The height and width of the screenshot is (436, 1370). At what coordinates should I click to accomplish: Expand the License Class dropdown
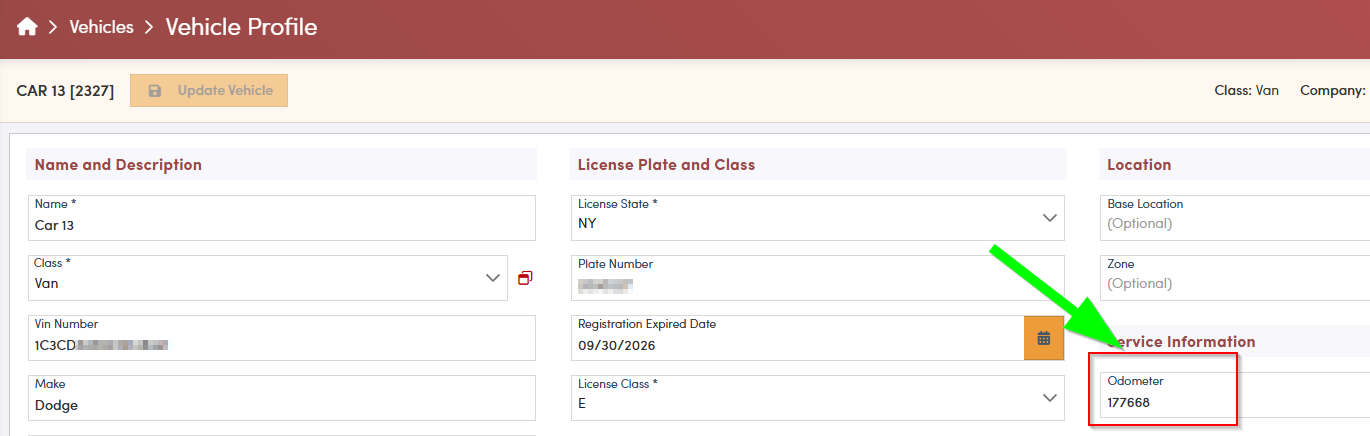1049,398
